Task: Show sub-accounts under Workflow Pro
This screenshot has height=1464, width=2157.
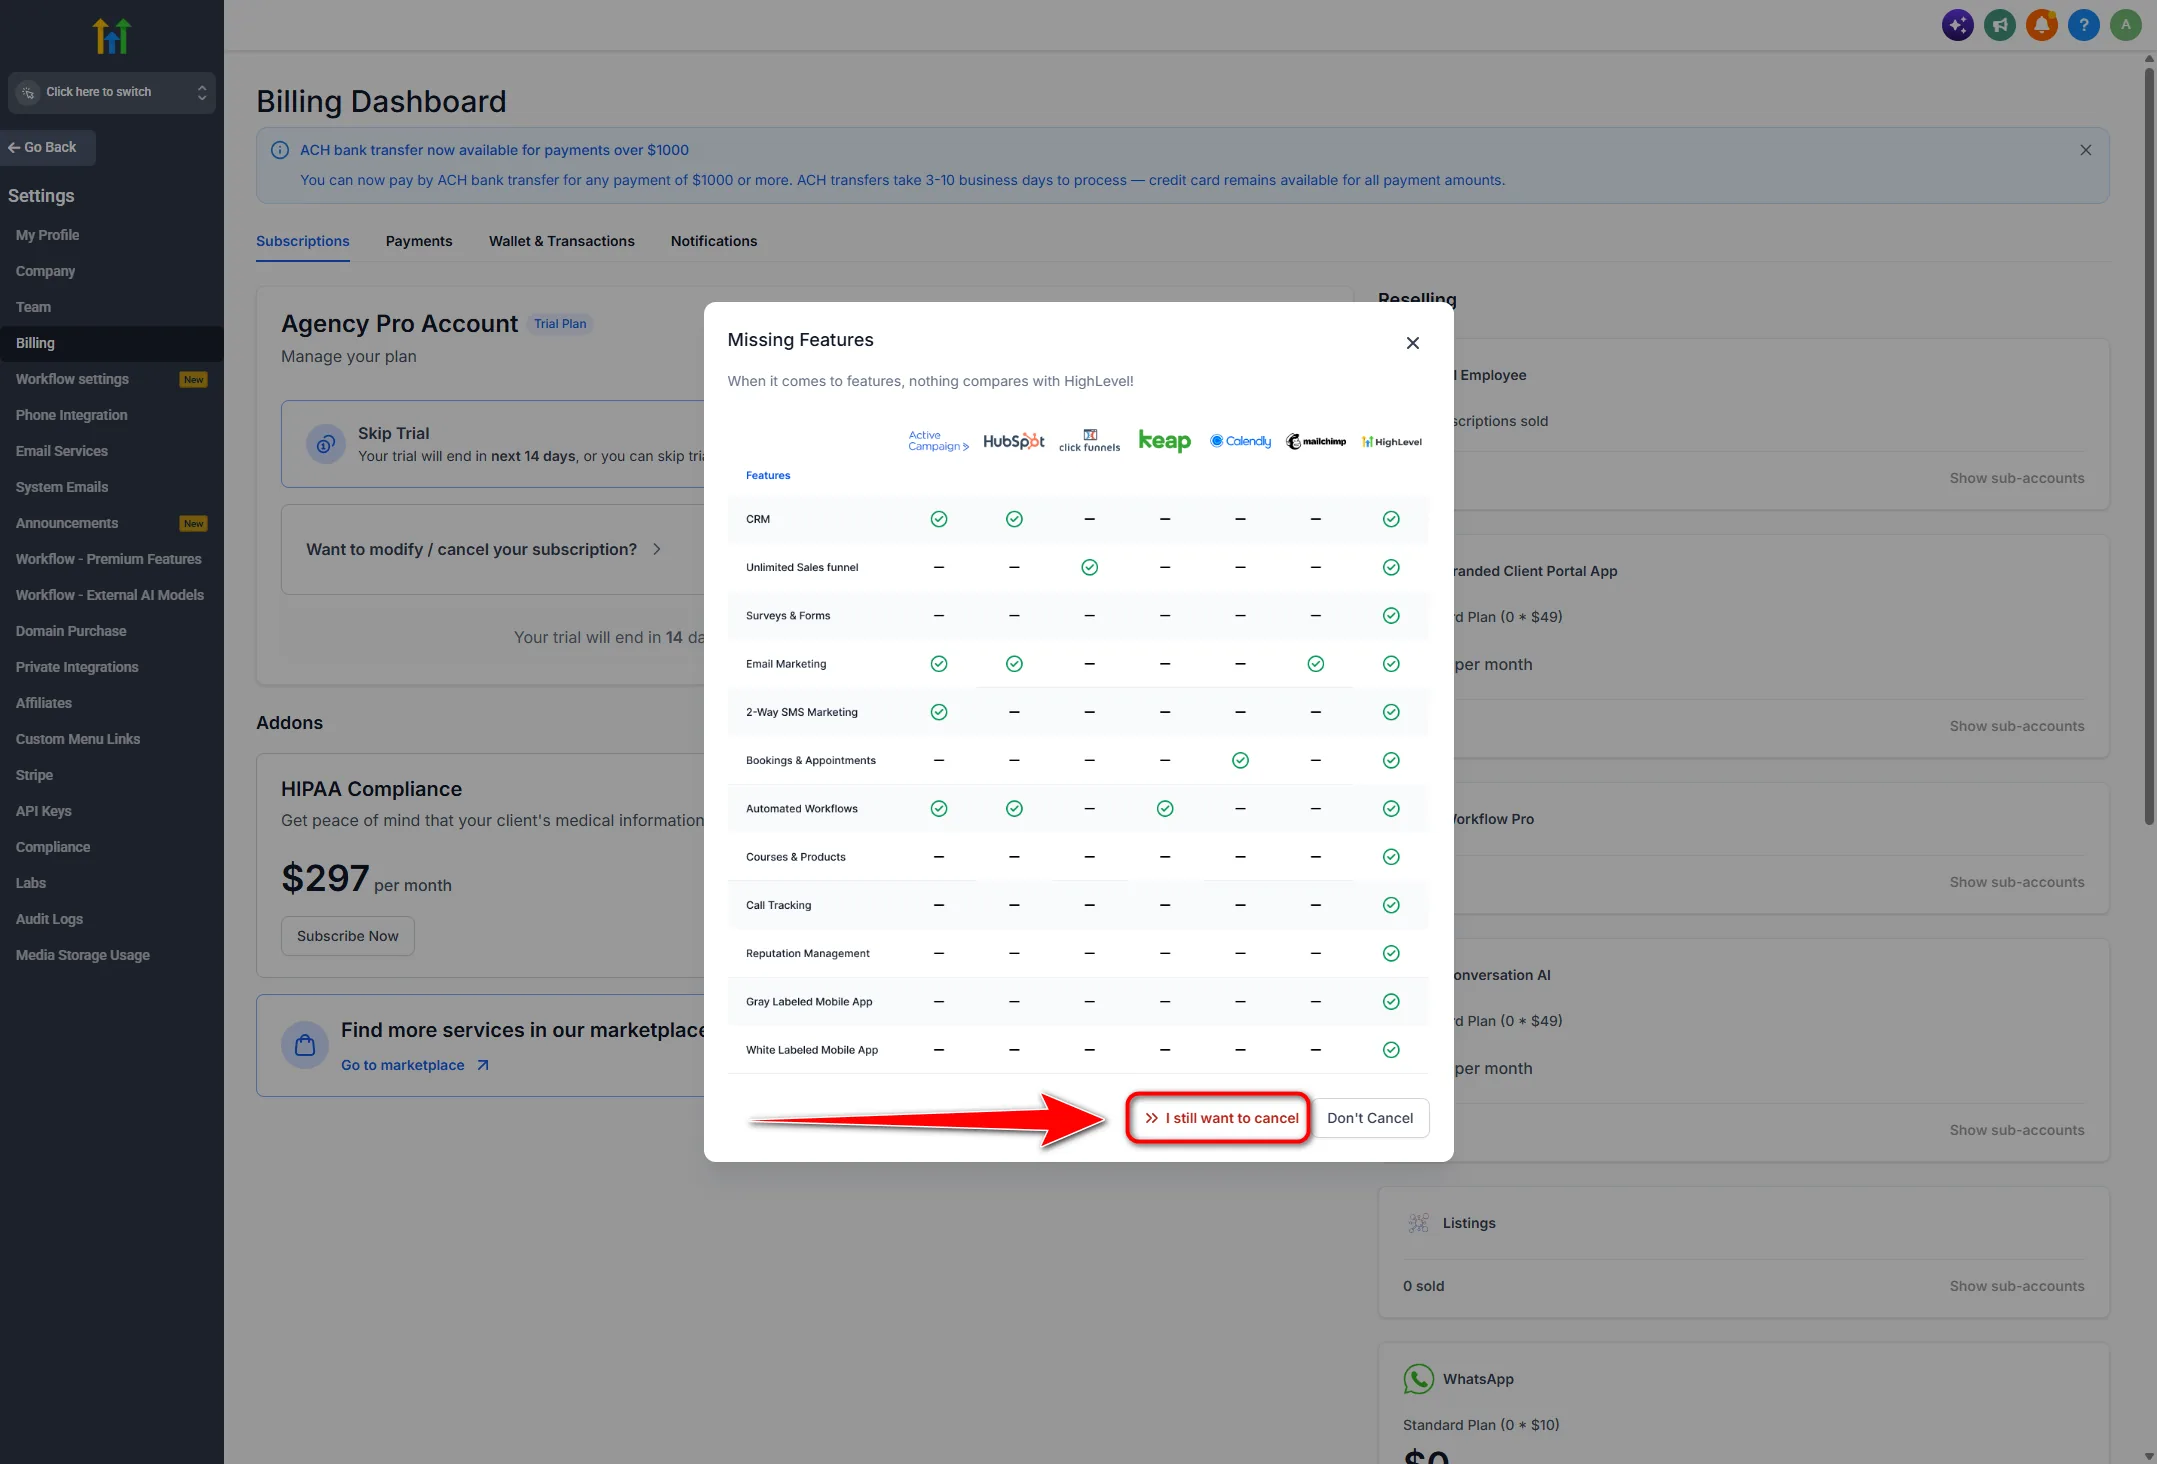Action: 2016,882
